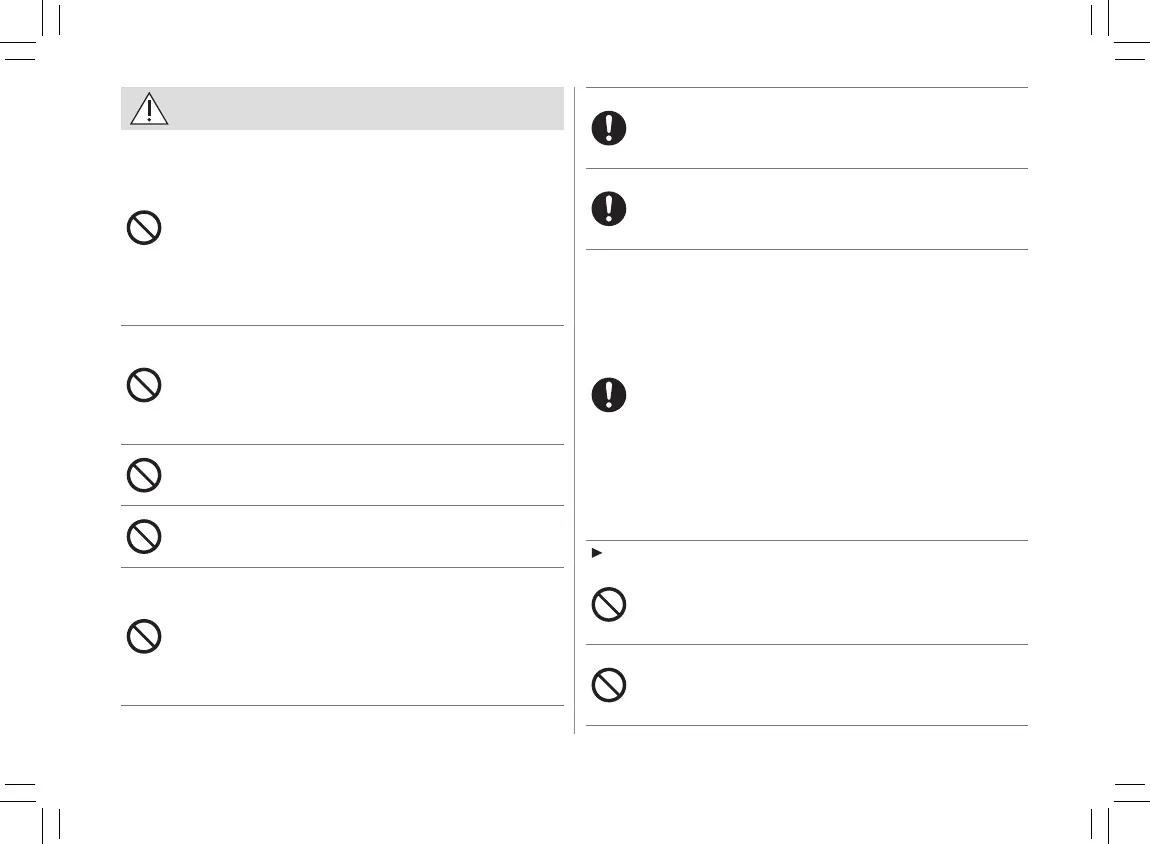This screenshot has height=844, width=1150.
Task: Click the top horizontal rule of right column
Action: 806,88
